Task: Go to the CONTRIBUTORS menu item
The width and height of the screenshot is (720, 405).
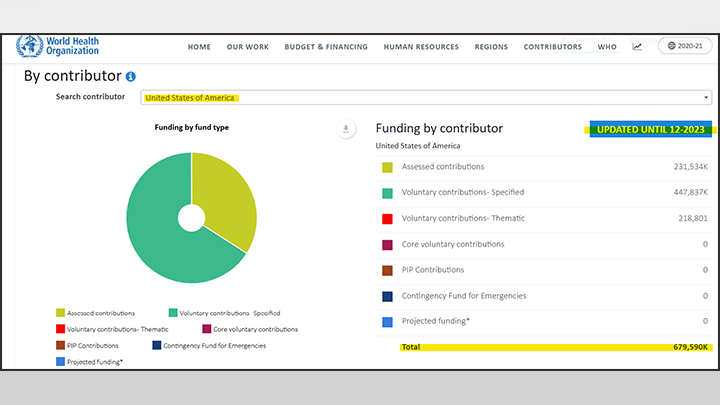Action: point(552,47)
